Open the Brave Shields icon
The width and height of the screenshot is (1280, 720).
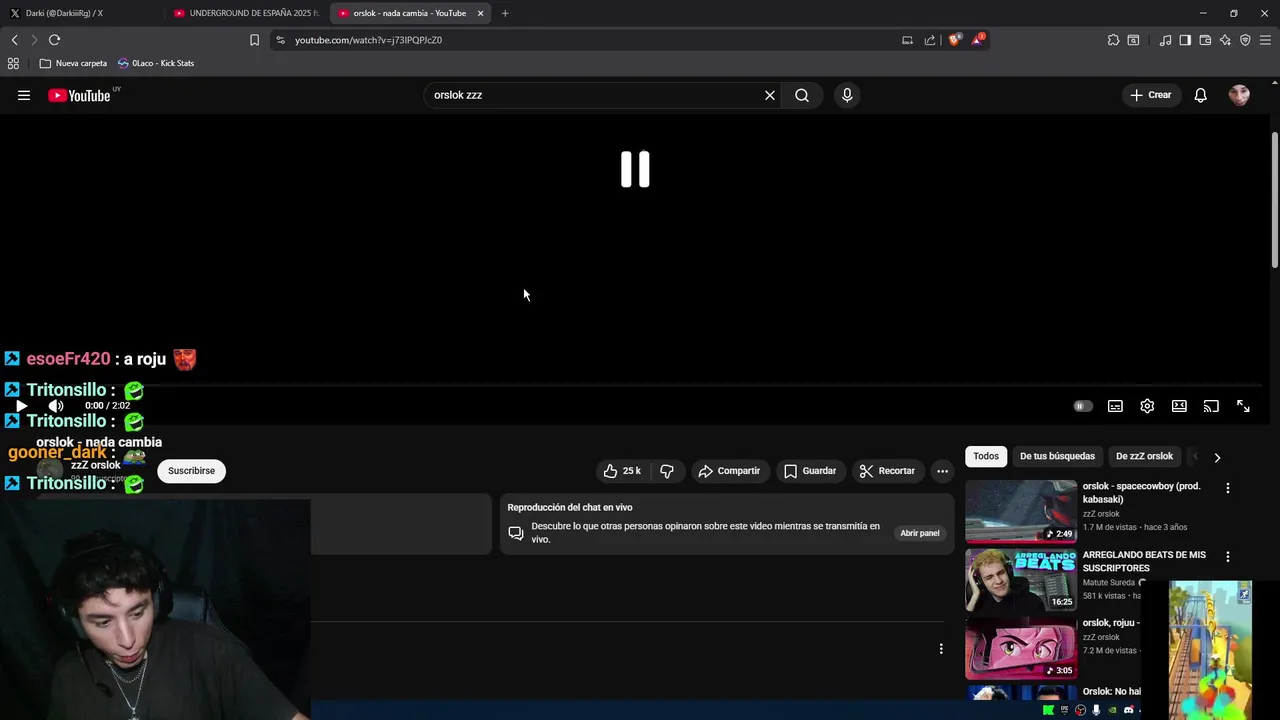pos(955,40)
